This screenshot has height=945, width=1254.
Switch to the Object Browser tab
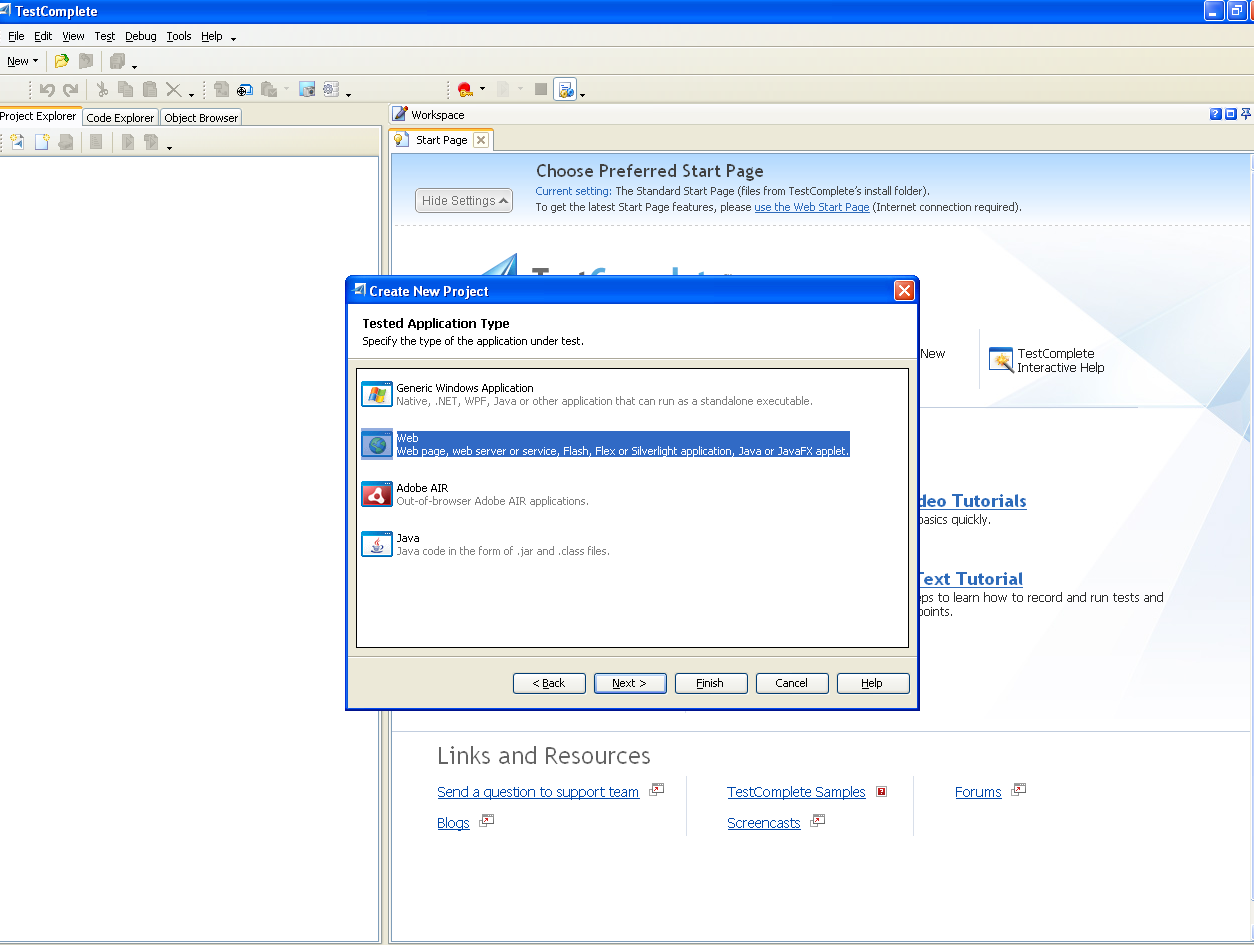[x=200, y=117]
